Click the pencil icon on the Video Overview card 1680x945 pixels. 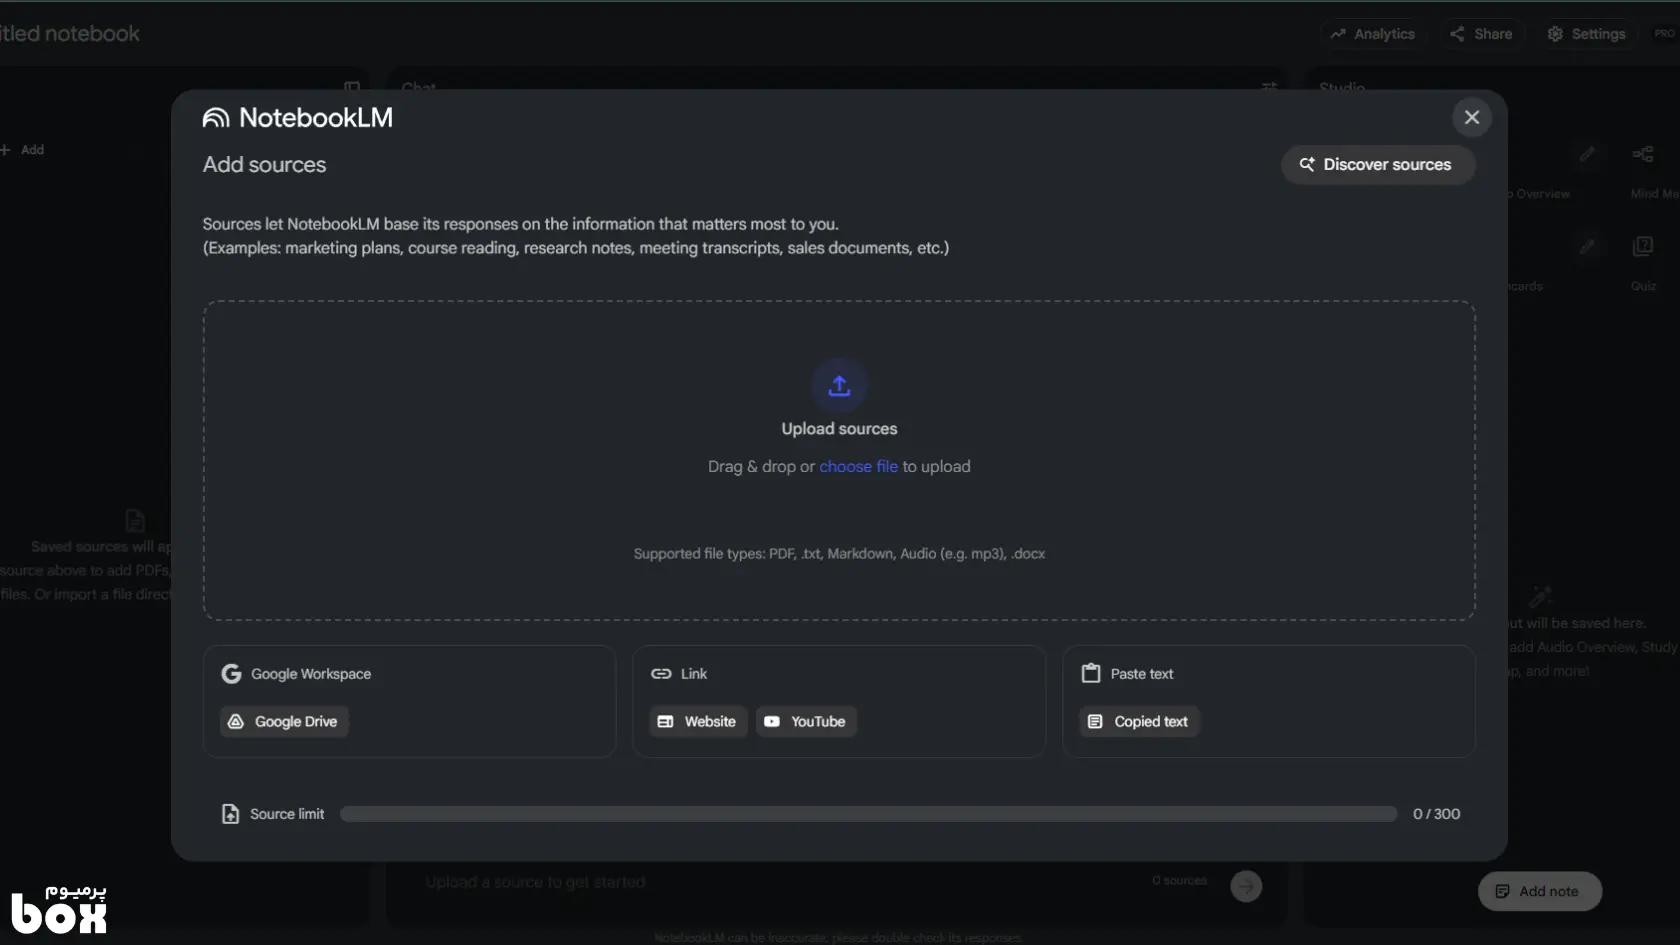1587,154
